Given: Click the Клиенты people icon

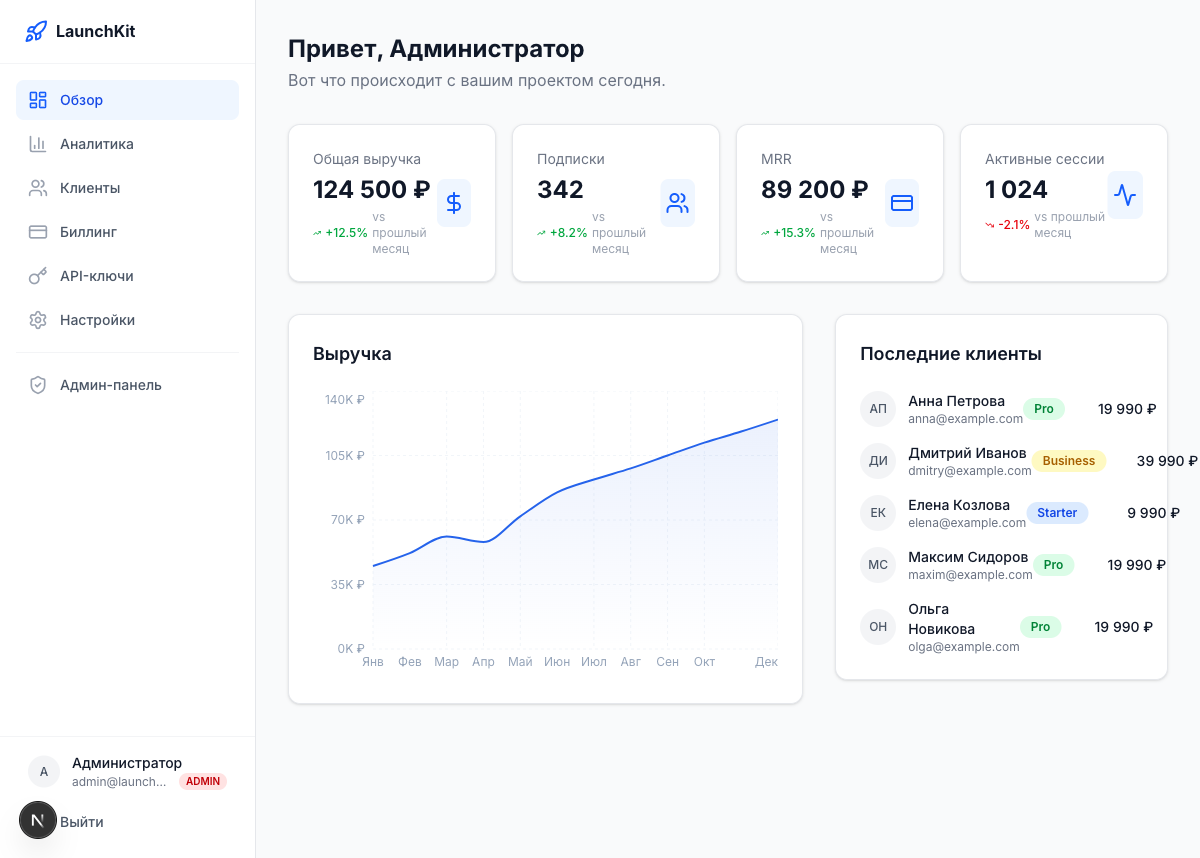Looking at the screenshot, I should click(39, 188).
